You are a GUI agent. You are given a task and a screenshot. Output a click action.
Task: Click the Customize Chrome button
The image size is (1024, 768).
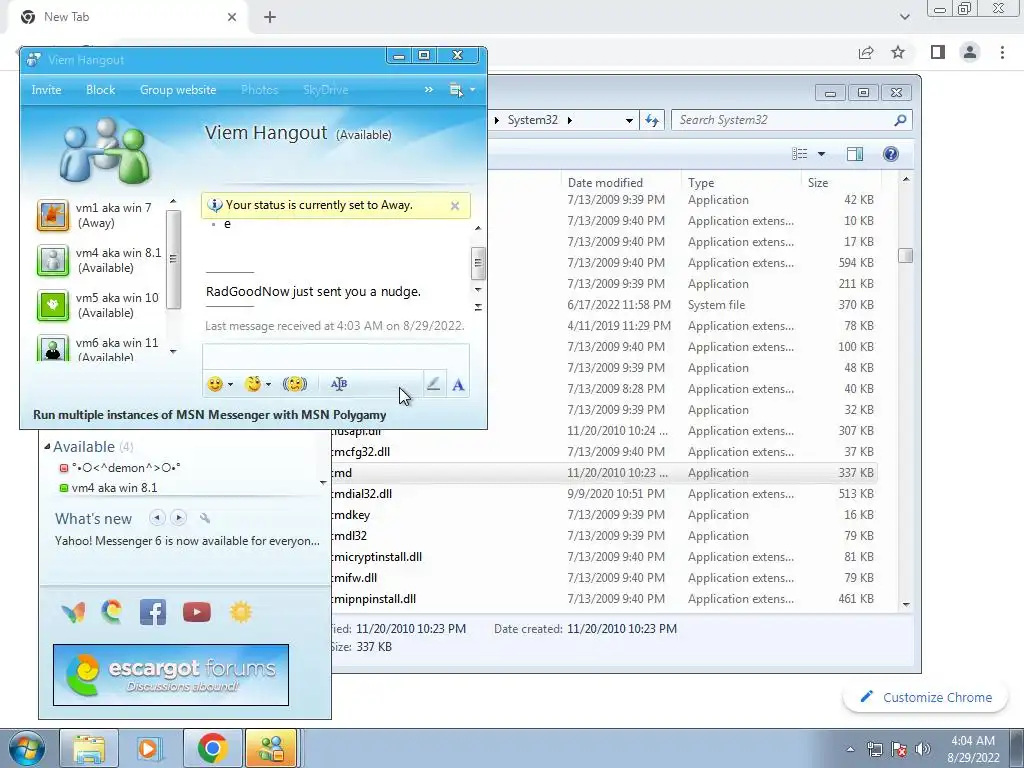(925, 697)
